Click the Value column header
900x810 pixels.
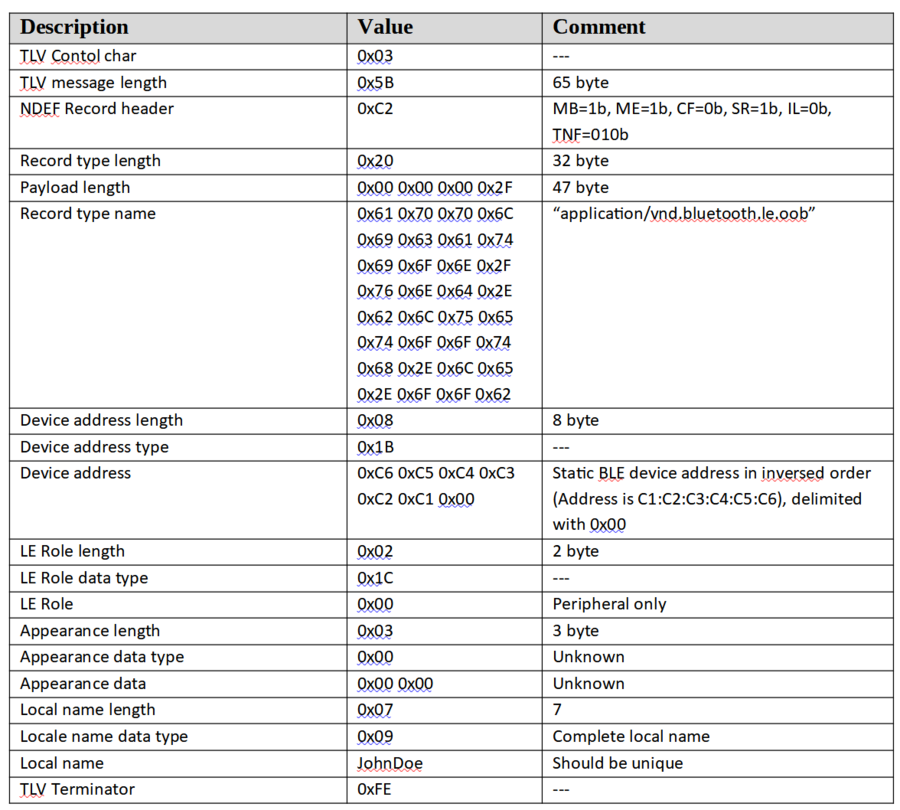[385, 27]
